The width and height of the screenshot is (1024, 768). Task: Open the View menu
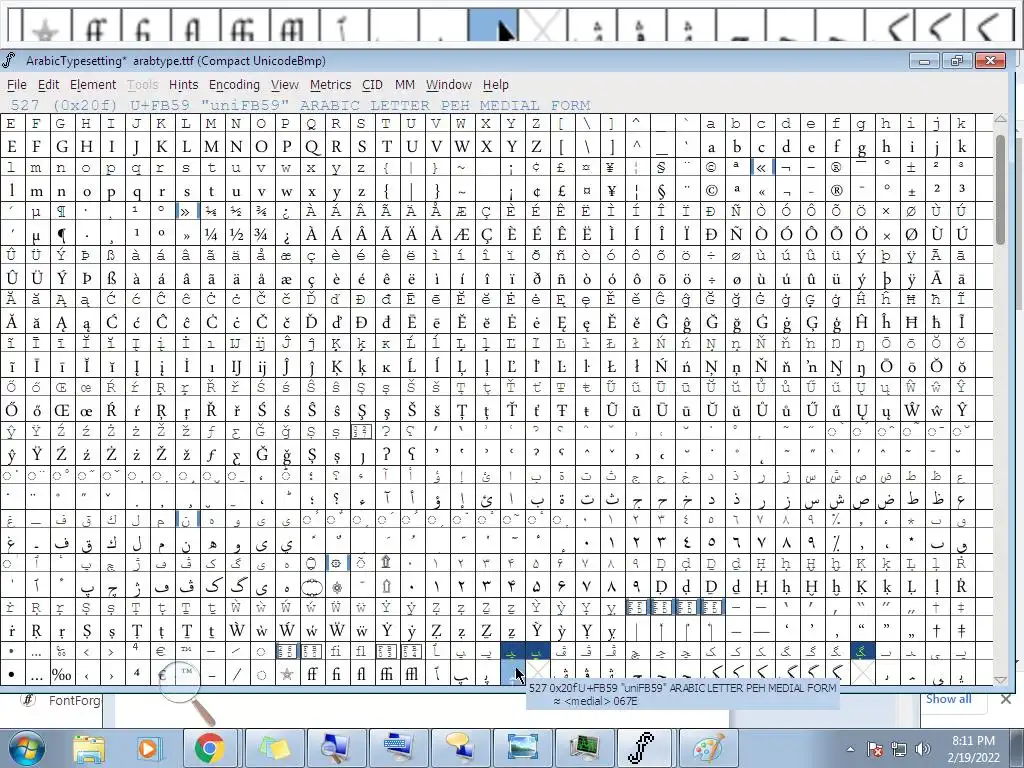click(285, 84)
